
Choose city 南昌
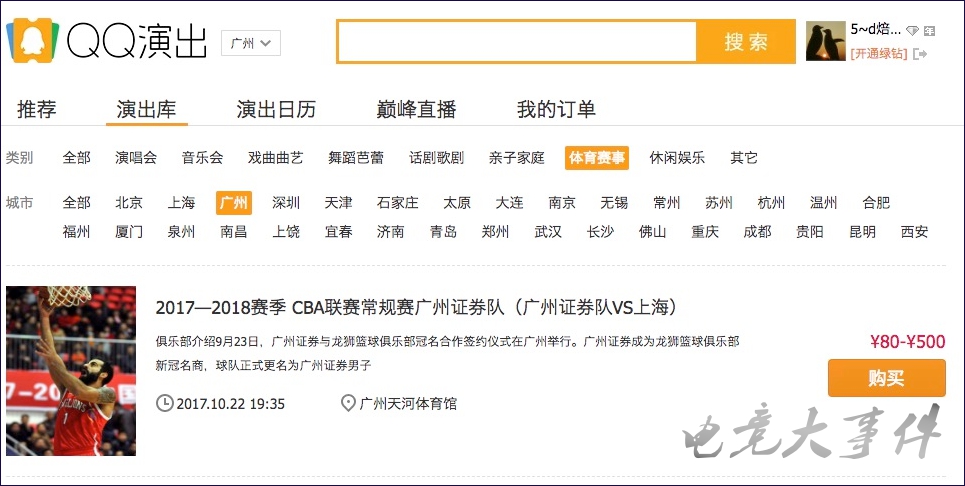coord(234,232)
